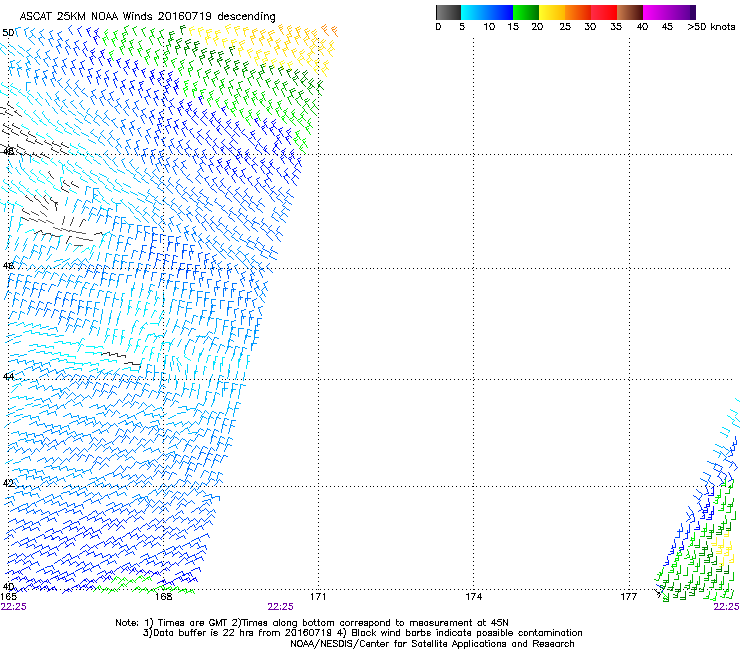This screenshot has height=650, width=740.
Task: Click the orange wind barbs at top of swath
Action: click(x=329, y=30)
